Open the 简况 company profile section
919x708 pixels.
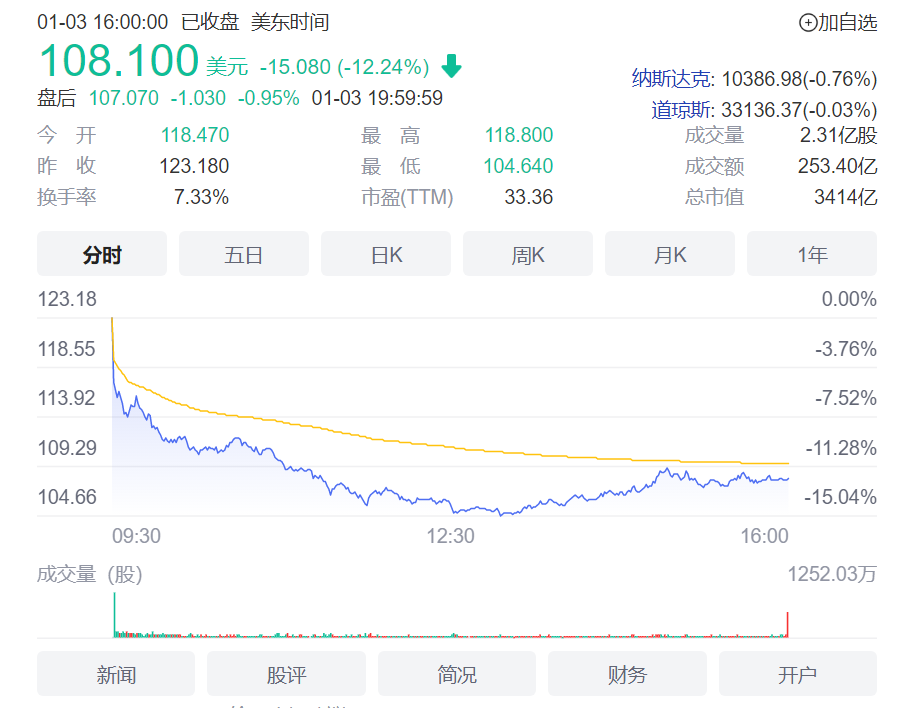455,674
